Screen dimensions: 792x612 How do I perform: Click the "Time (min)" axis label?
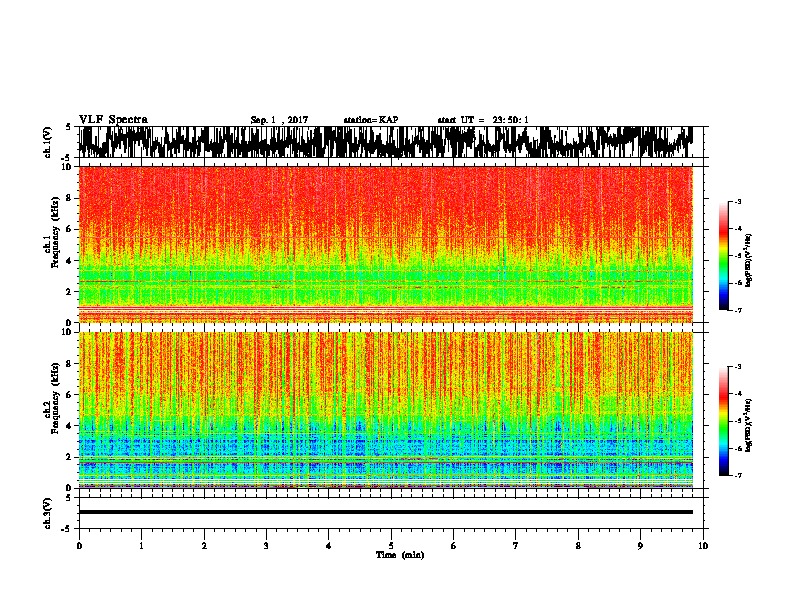click(x=400, y=555)
